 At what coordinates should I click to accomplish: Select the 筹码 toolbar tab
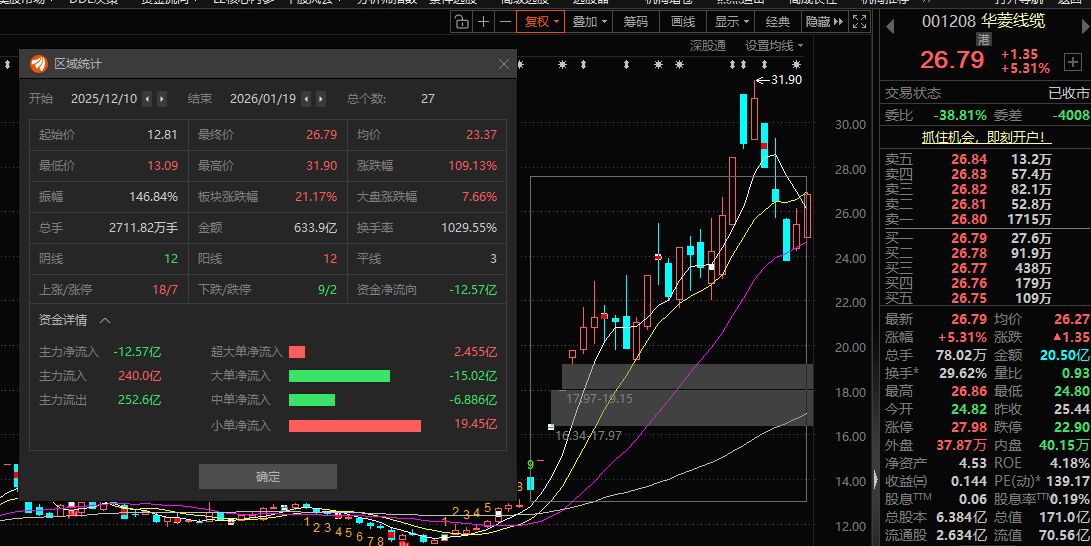635,22
